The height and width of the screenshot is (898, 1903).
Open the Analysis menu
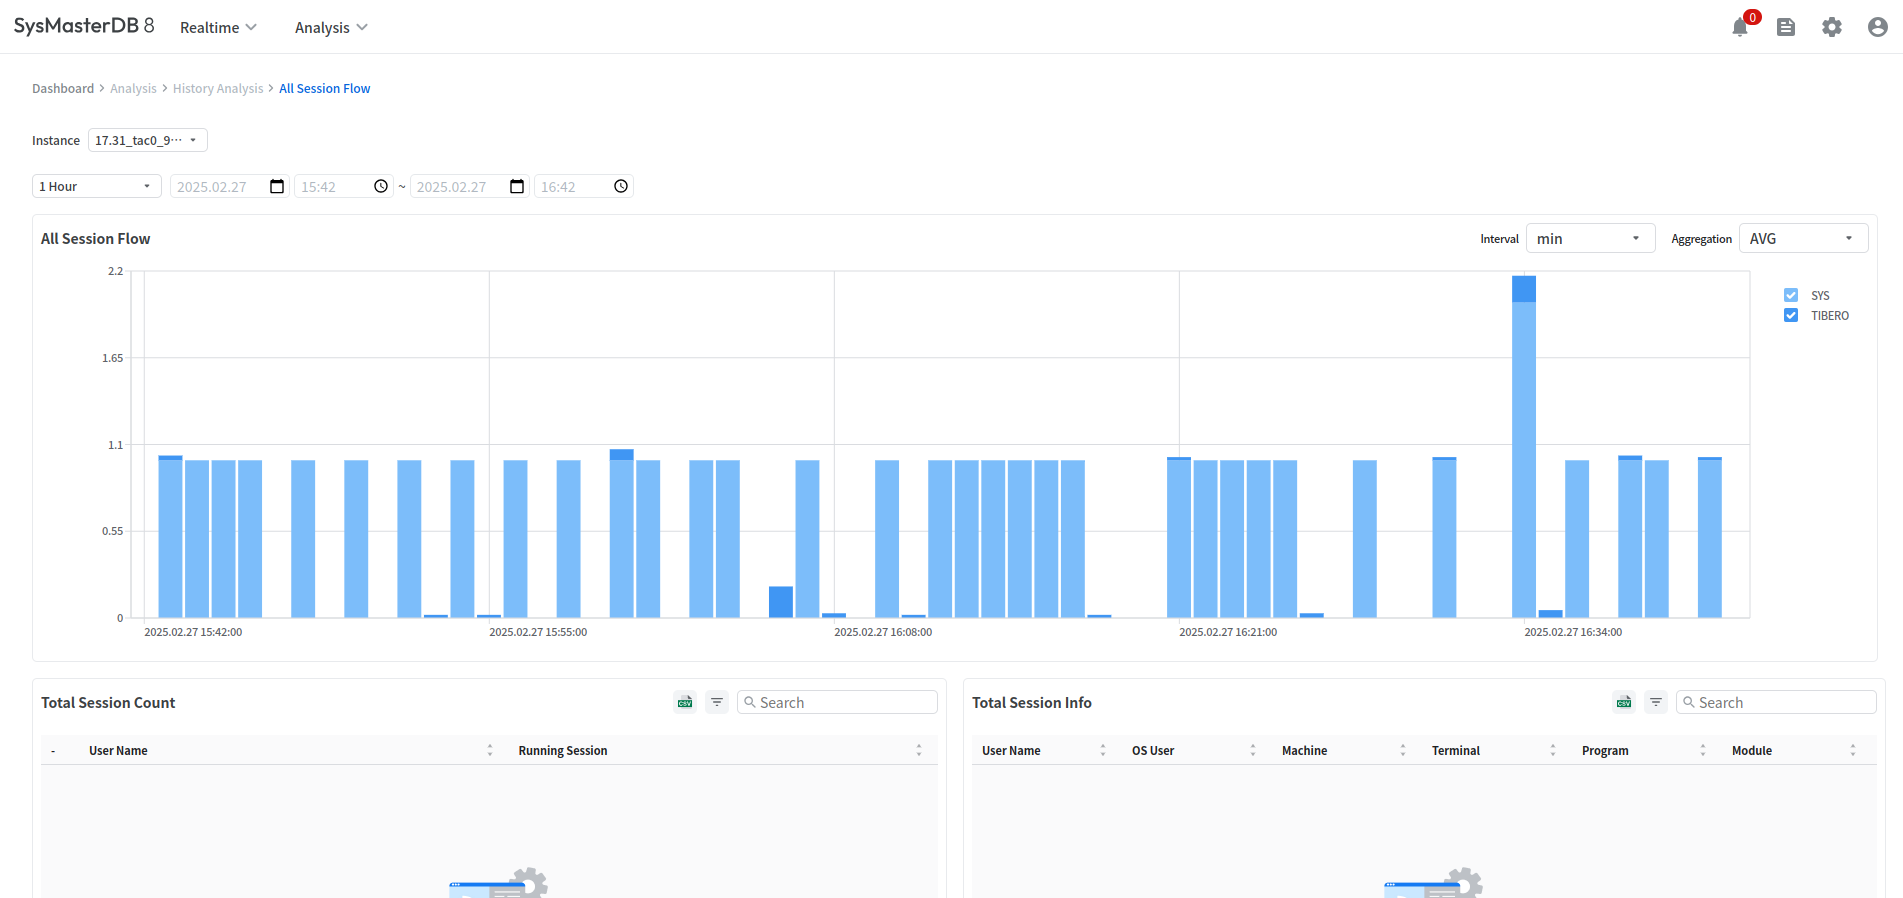tap(331, 27)
